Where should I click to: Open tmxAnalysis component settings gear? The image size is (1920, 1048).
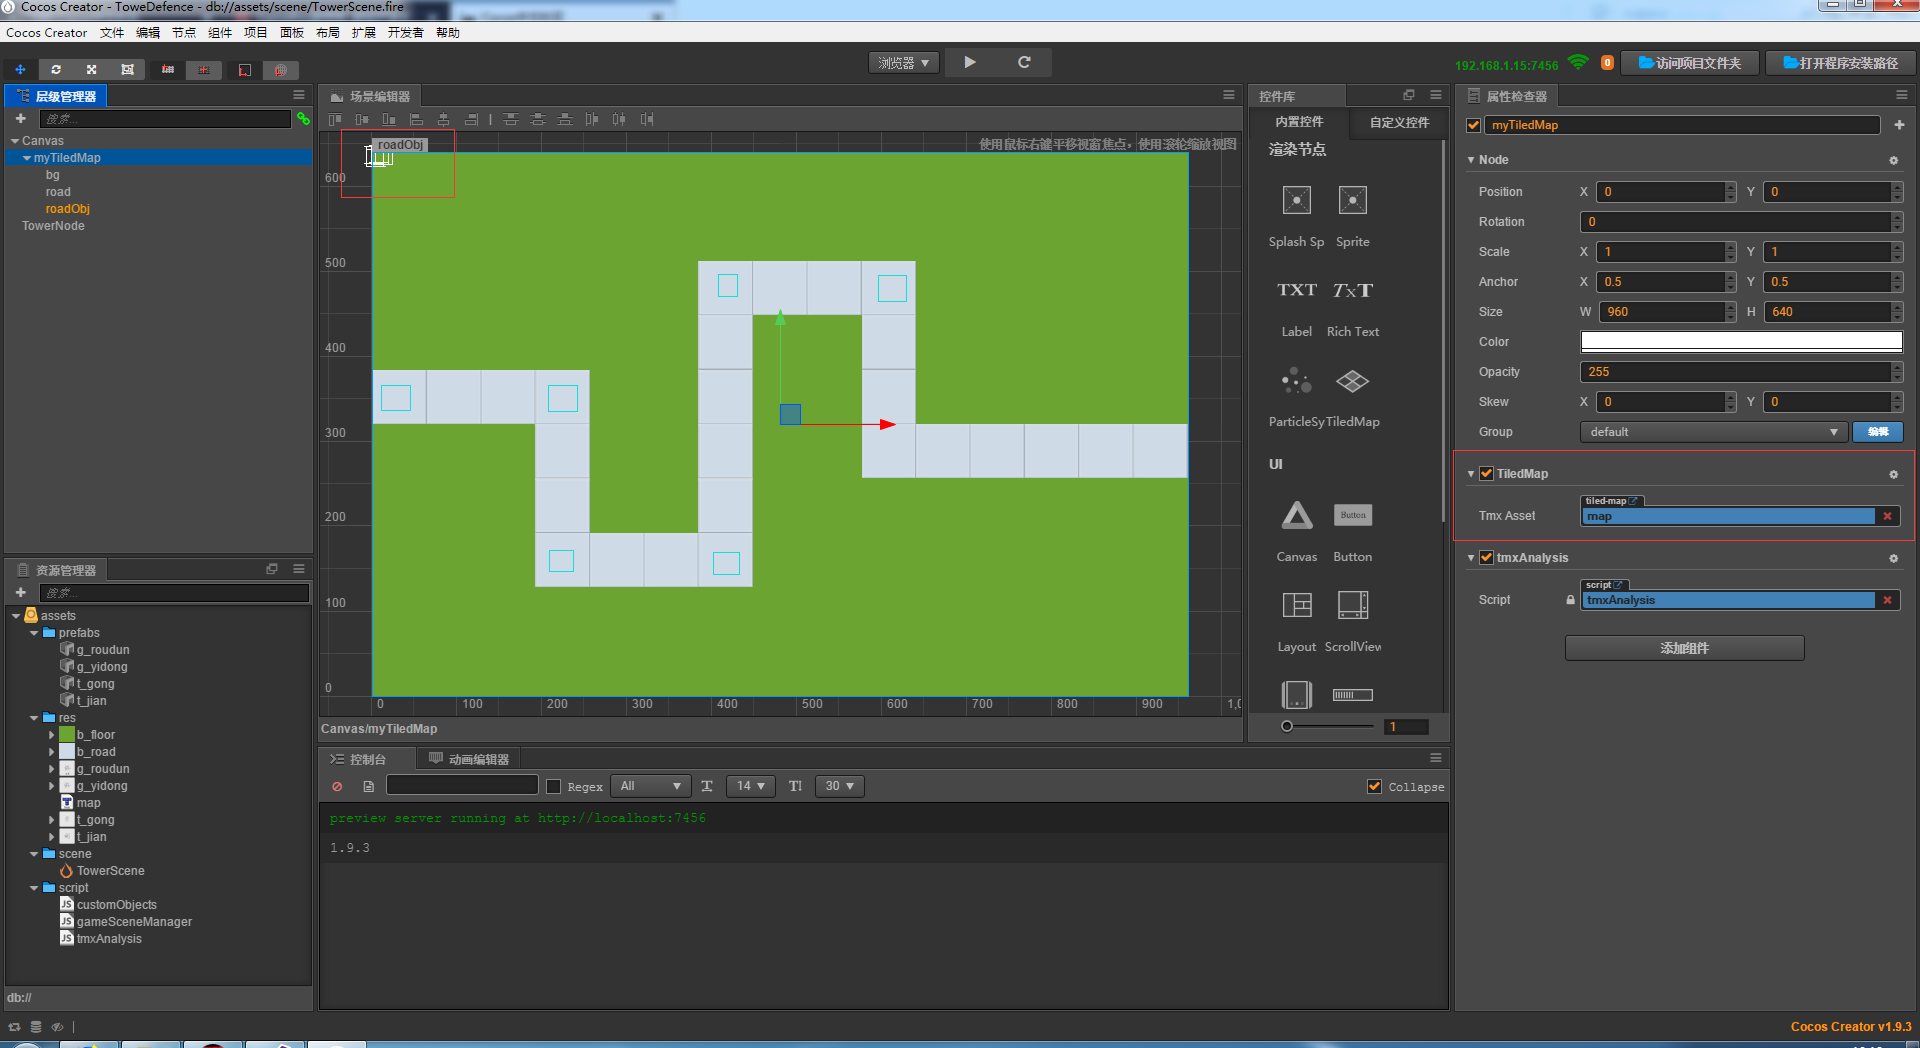1893,558
